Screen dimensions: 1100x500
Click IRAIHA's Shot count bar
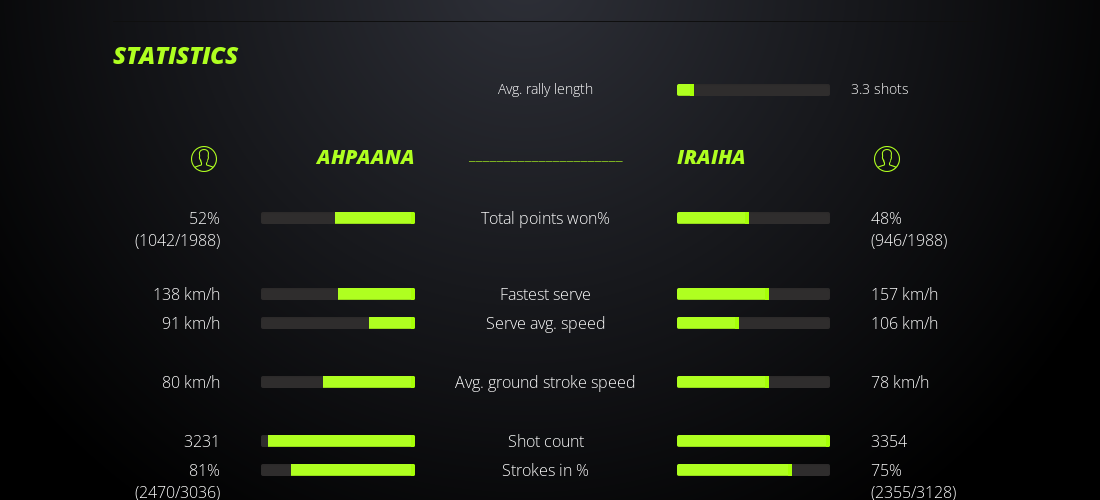point(753,441)
